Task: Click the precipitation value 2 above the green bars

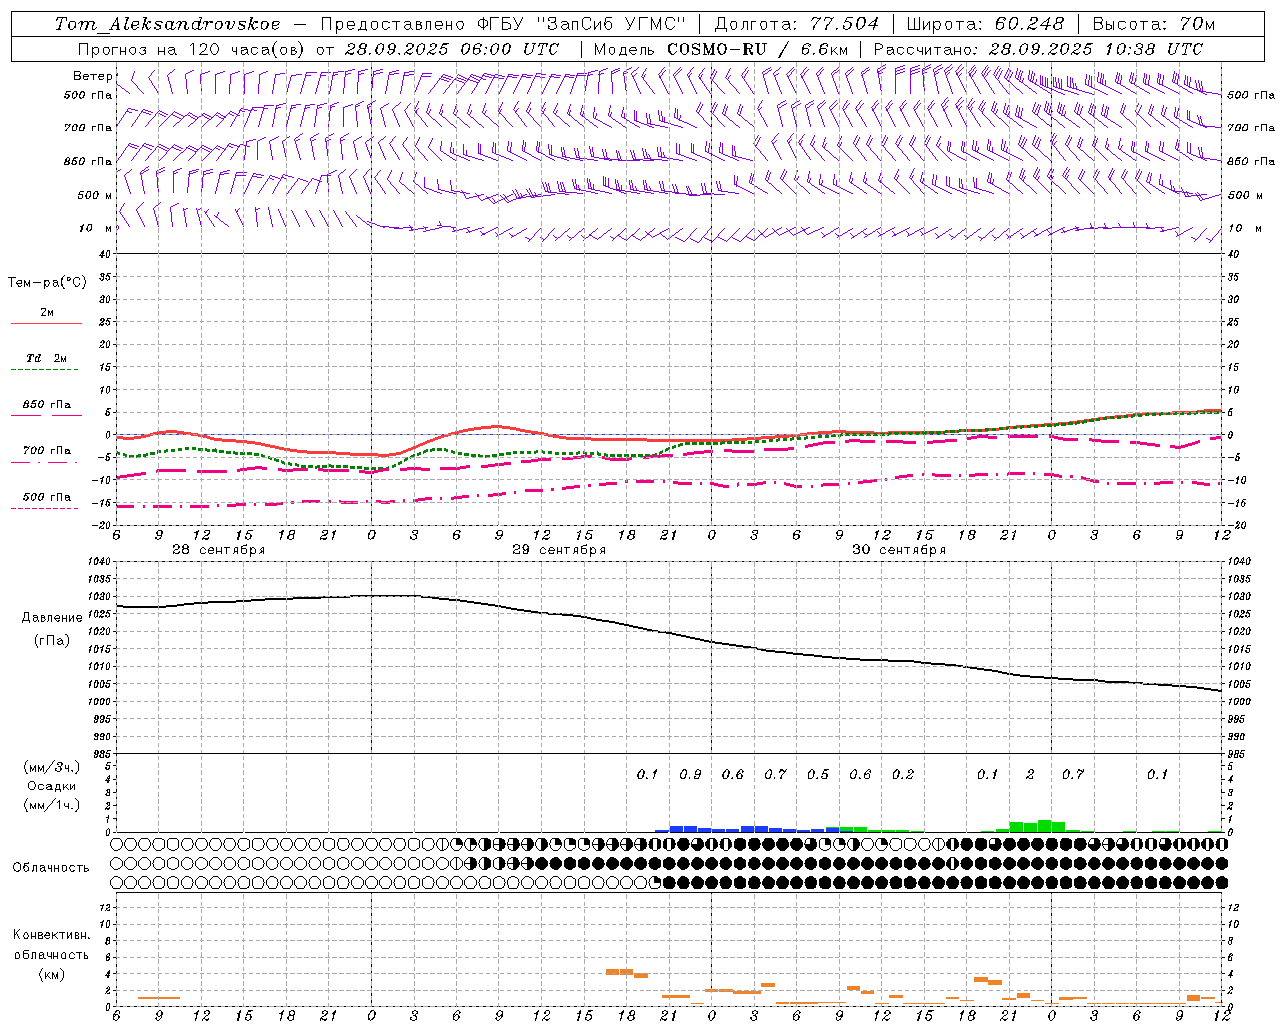Action: pos(1030,774)
